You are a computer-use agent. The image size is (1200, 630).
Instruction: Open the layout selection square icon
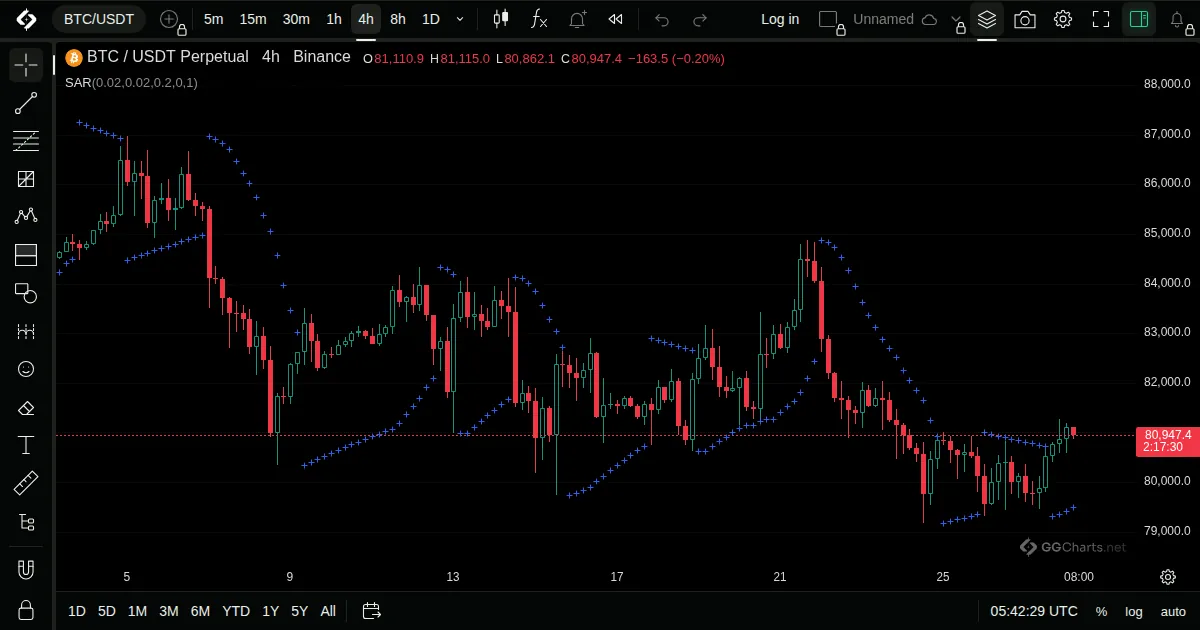pos(828,19)
